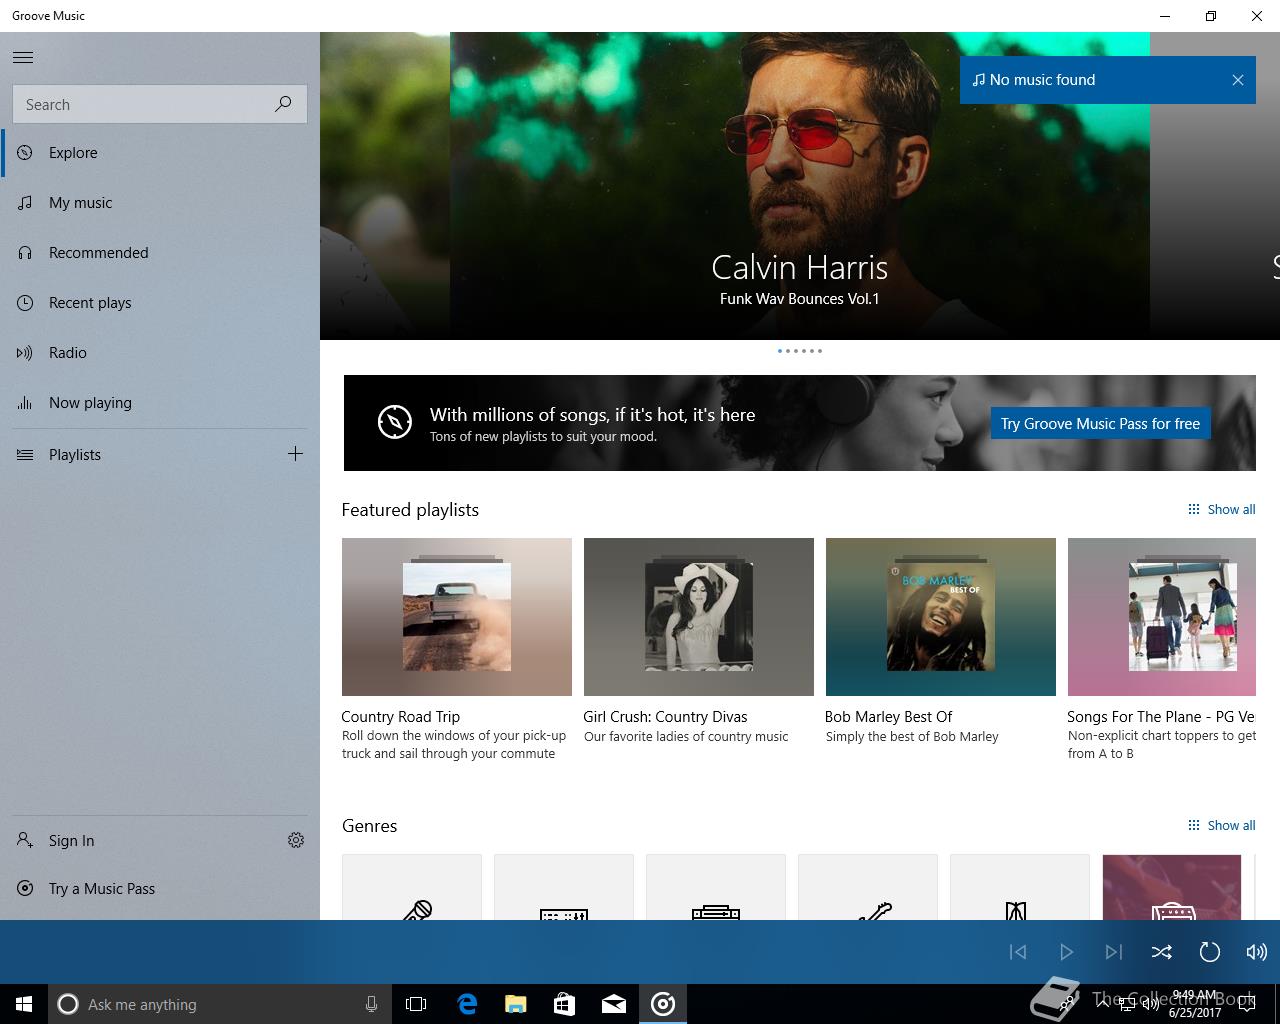Click Try a Music Pass
1280x1024 pixels.
pyautogui.click(x=160, y=889)
